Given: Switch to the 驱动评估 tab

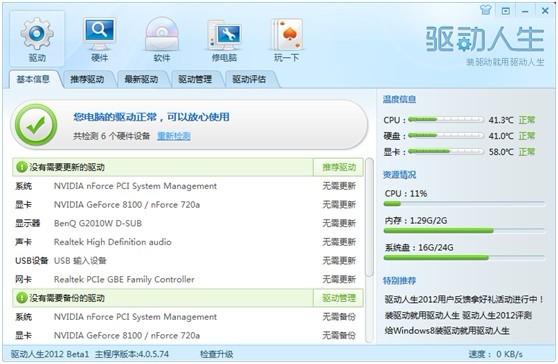Looking at the screenshot, I should [x=249, y=79].
